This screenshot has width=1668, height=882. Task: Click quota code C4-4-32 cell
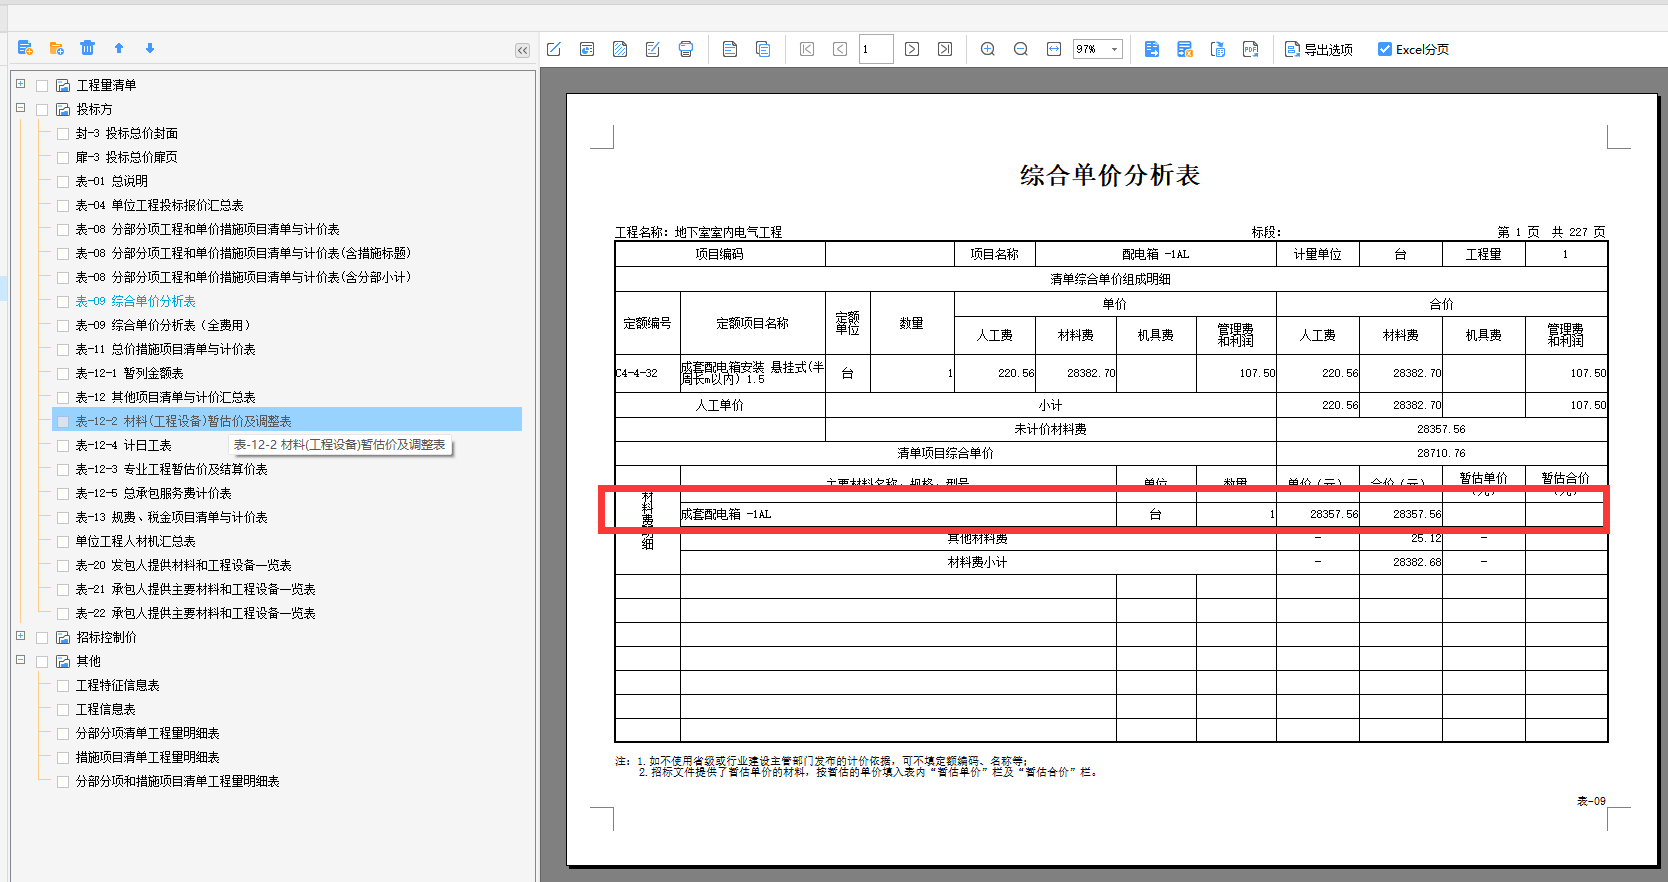tap(647, 373)
